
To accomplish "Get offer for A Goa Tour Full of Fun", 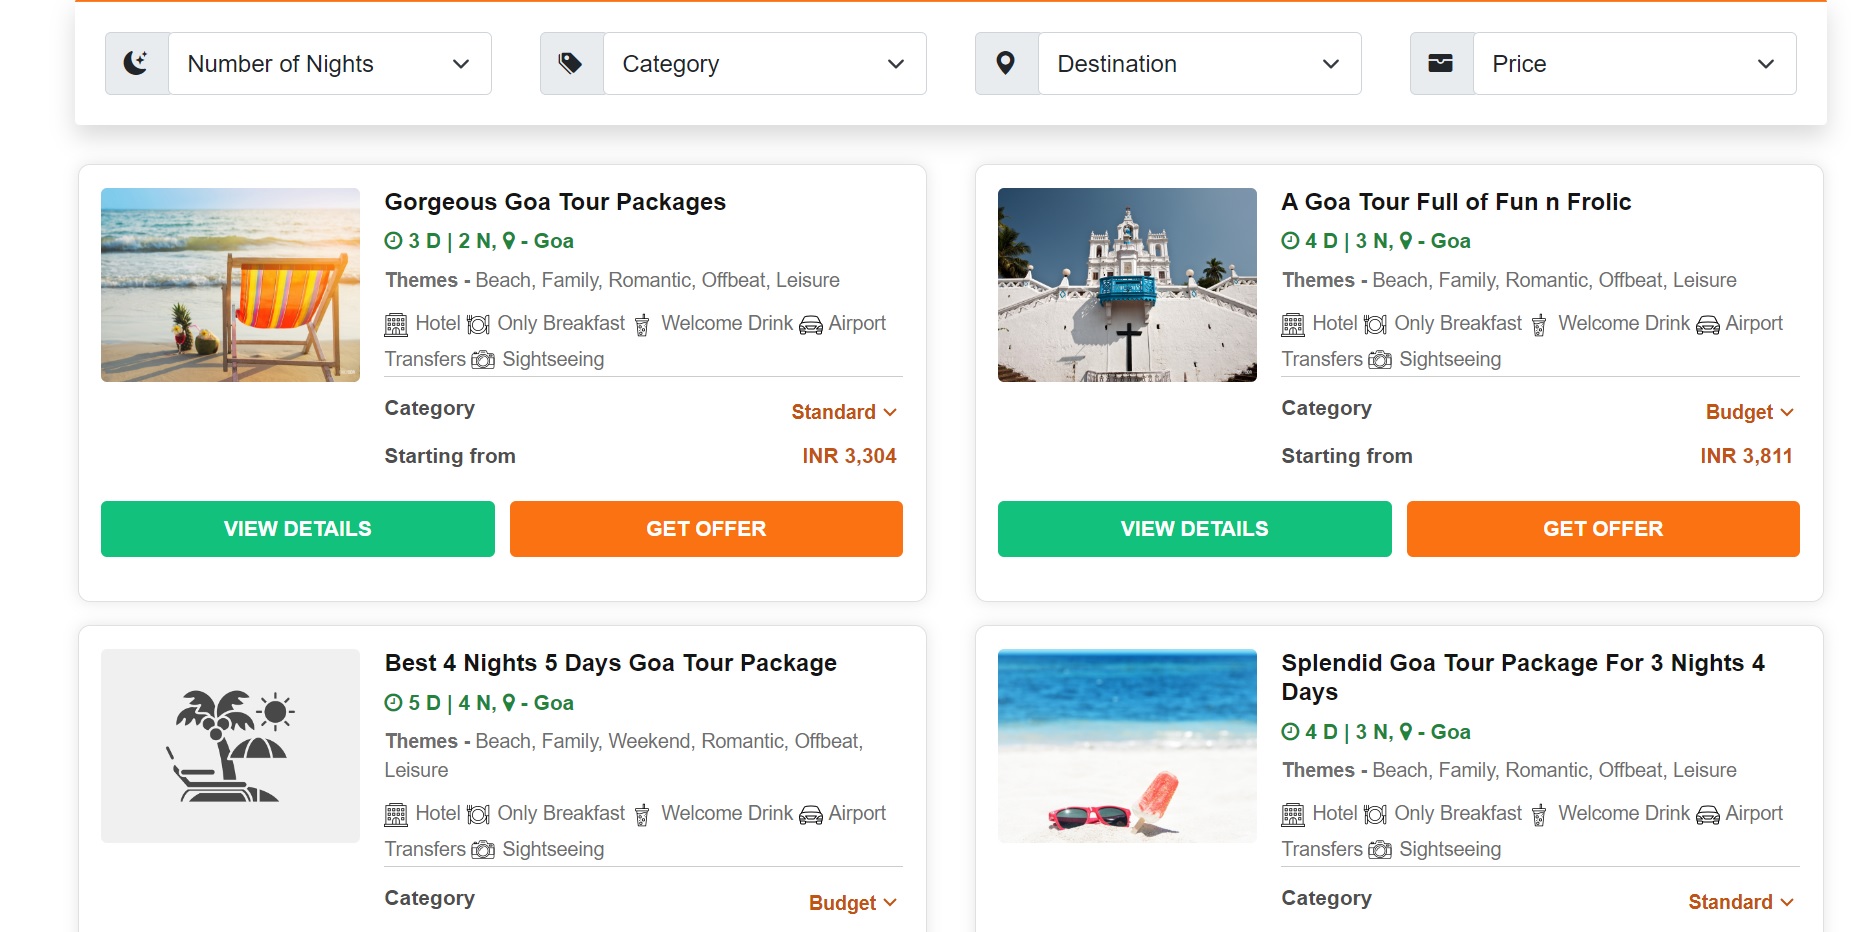I will pyautogui.click(x=1602, y=529).
